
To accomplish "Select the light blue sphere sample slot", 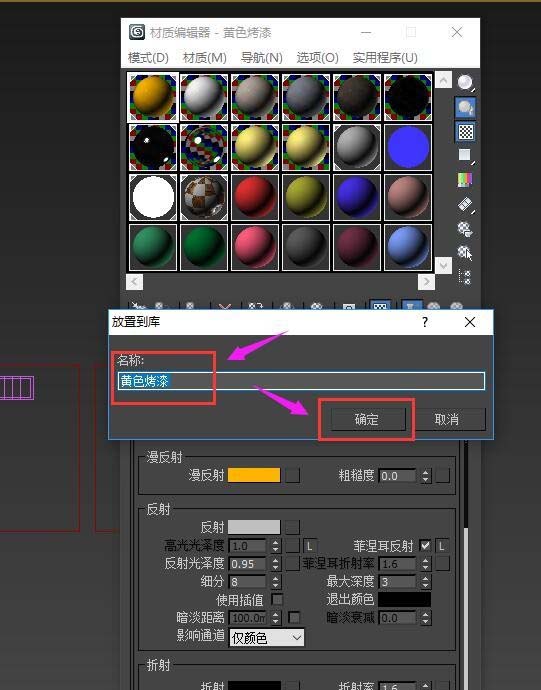I will tap(408, 247).
